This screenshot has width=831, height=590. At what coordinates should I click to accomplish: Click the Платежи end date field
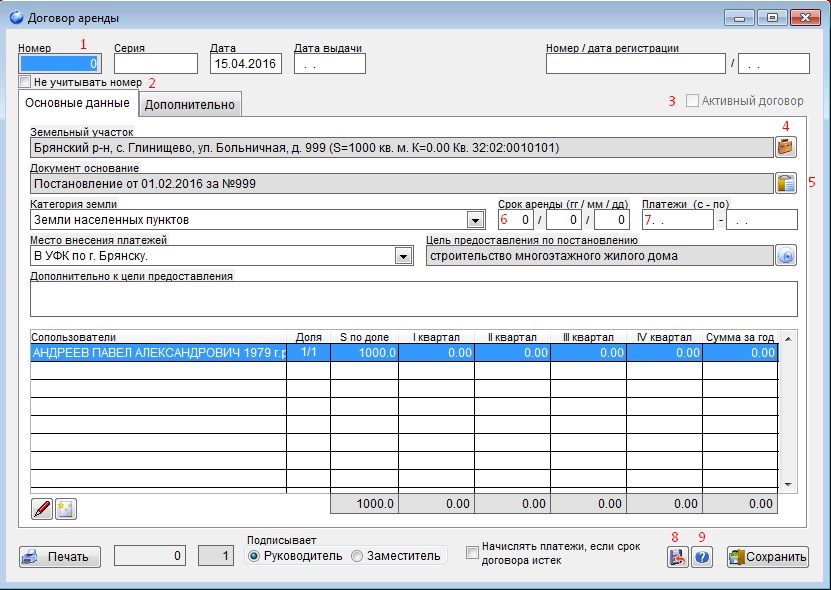(x=762, y=219)
